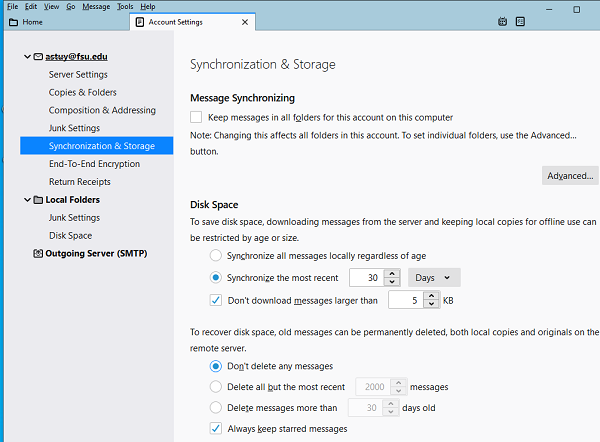600x442 pixels.
Task: Decrease the 30 days old stepper
Action: pyautogui.click(x=391, y=412)
